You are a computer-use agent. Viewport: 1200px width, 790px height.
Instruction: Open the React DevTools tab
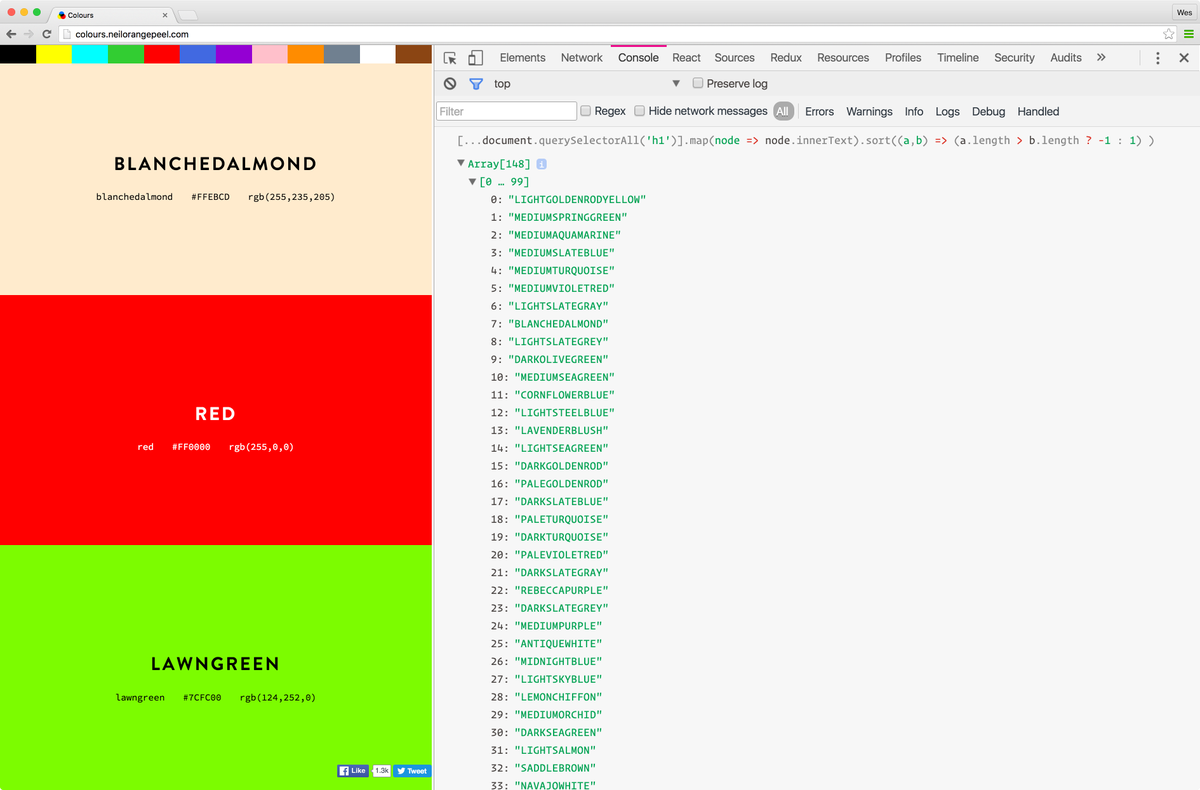pos(686,58)
